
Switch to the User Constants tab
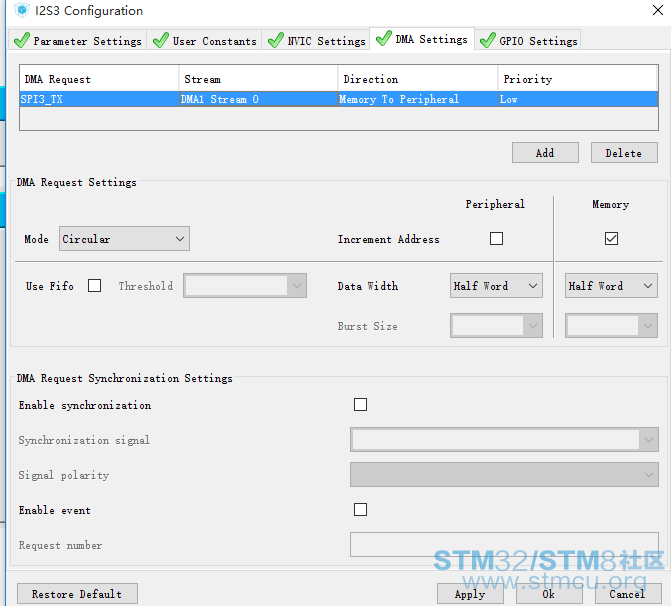tap(204, 40)
